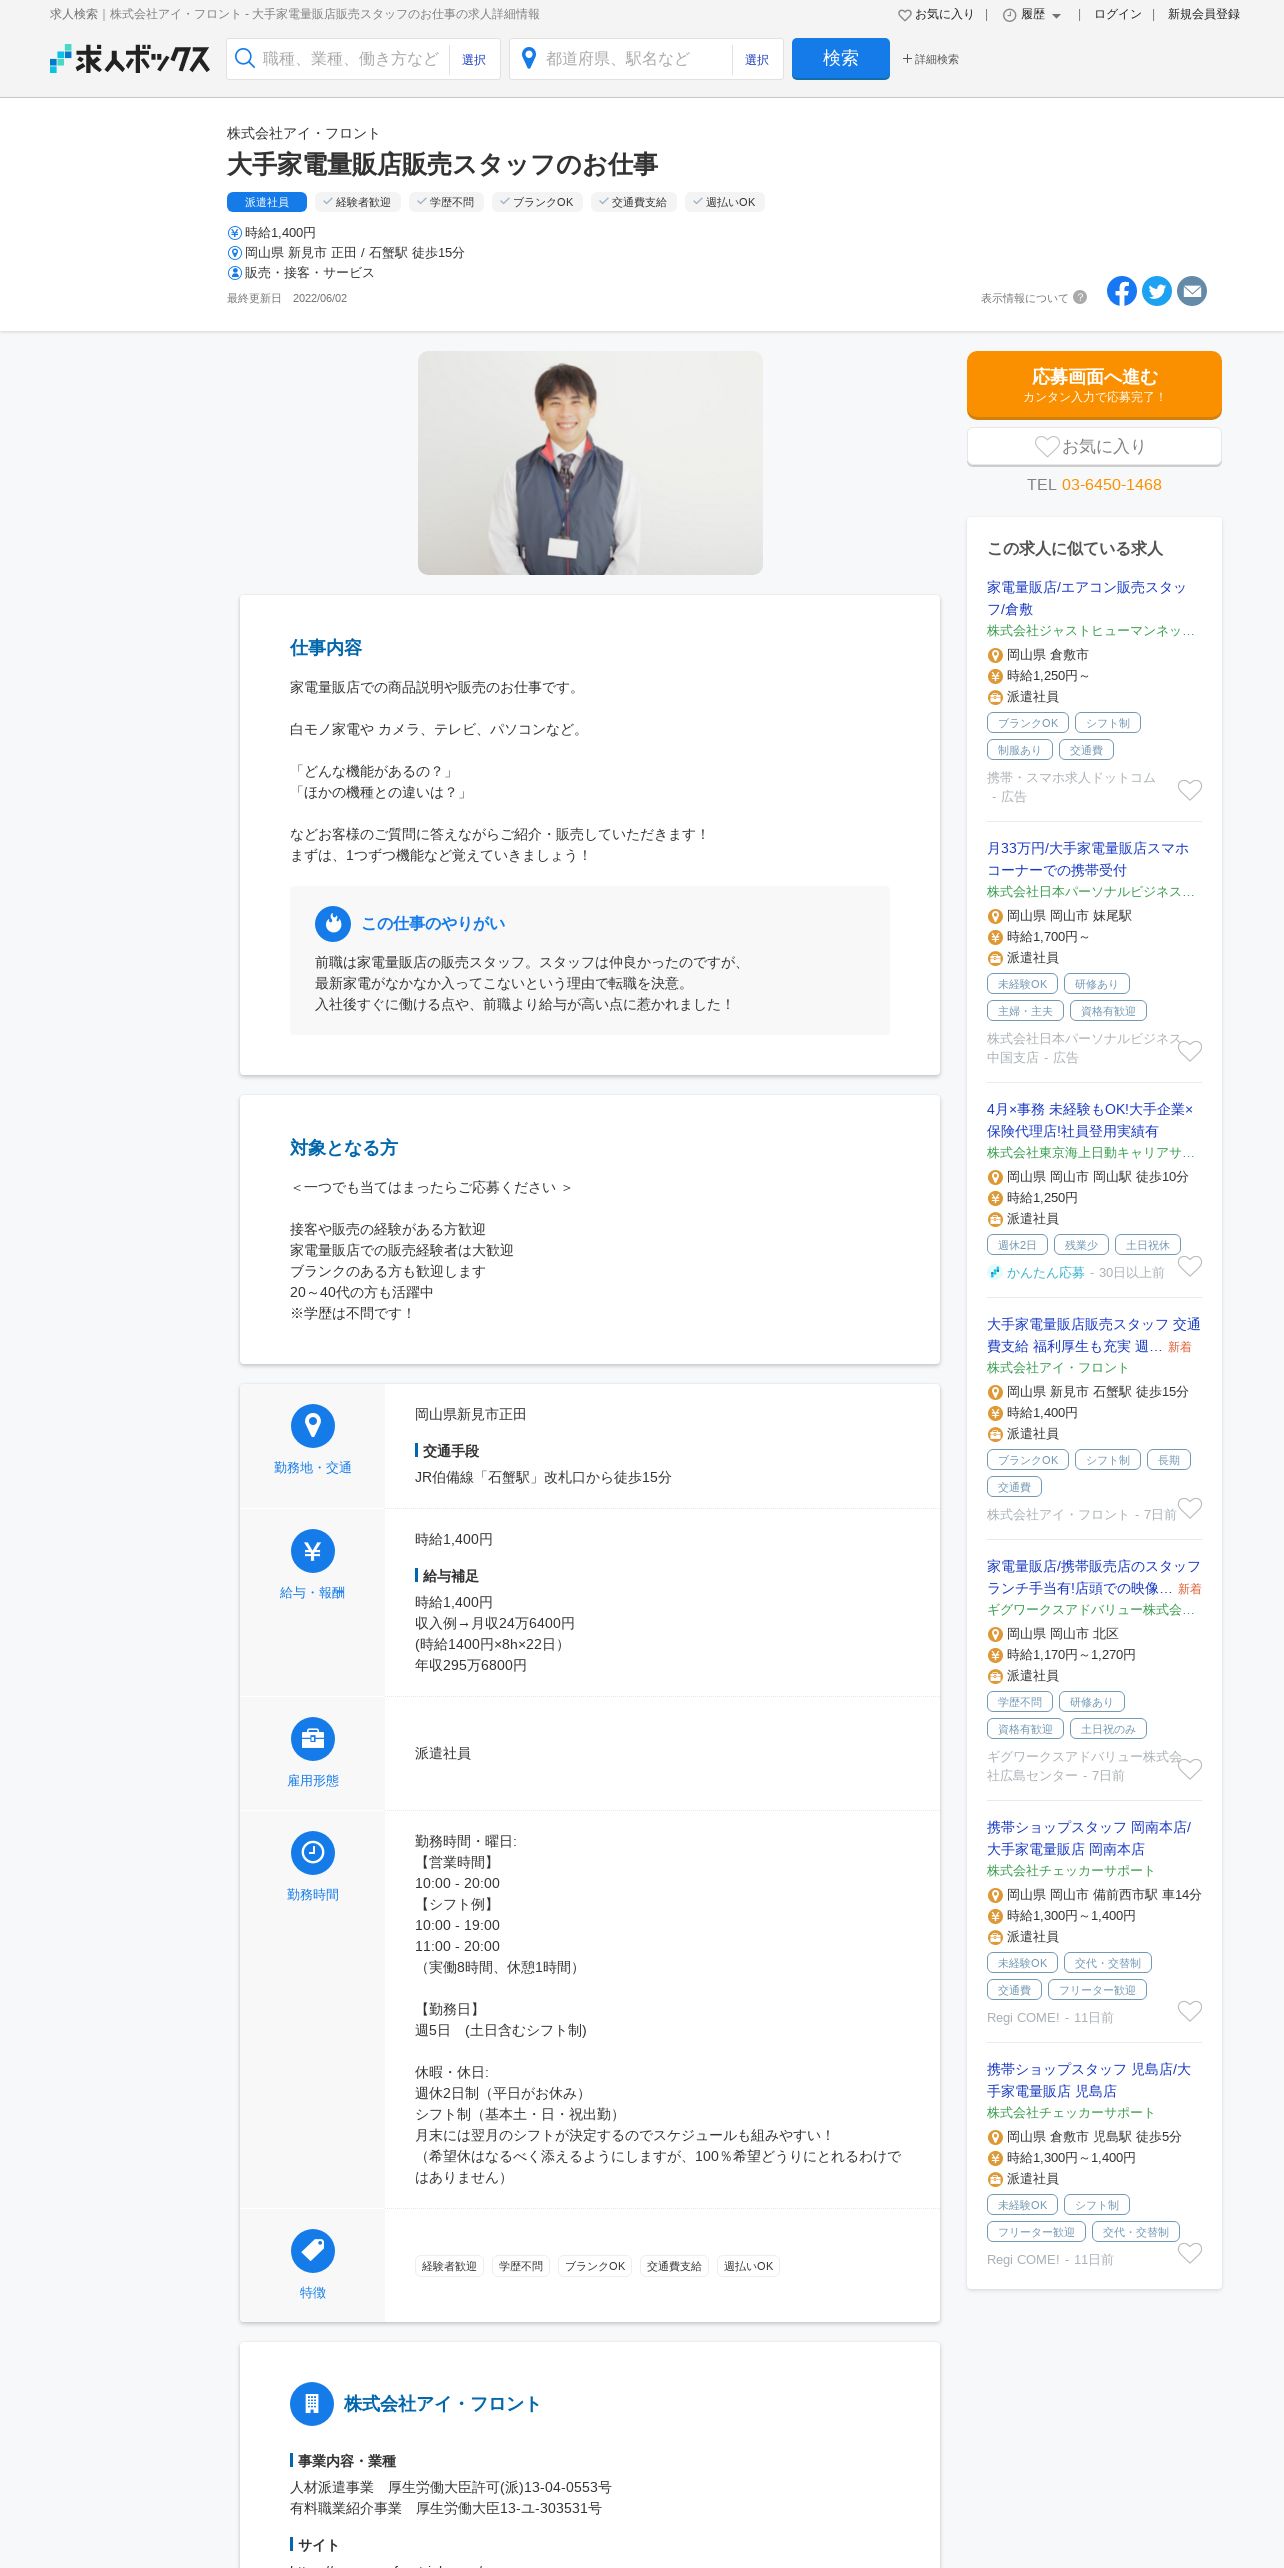Screen dimensions: 1284x2568
Task: Click the orange 応募画面へ進む button
Action: pyautogui.click(x=1094, y=385)
